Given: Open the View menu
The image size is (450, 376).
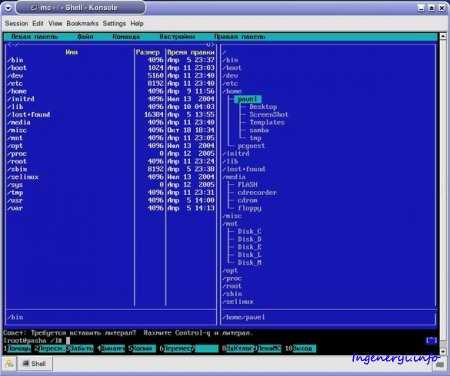Looking at the screenshot, I should pyautogui.click(x=55, y=23).
